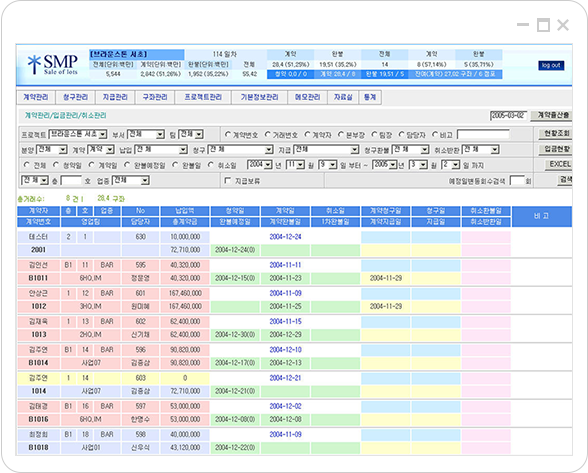The width and height of the screenshot is (588, 473).
Task: Click the 입금현황 button
Action: pos(555,149)
